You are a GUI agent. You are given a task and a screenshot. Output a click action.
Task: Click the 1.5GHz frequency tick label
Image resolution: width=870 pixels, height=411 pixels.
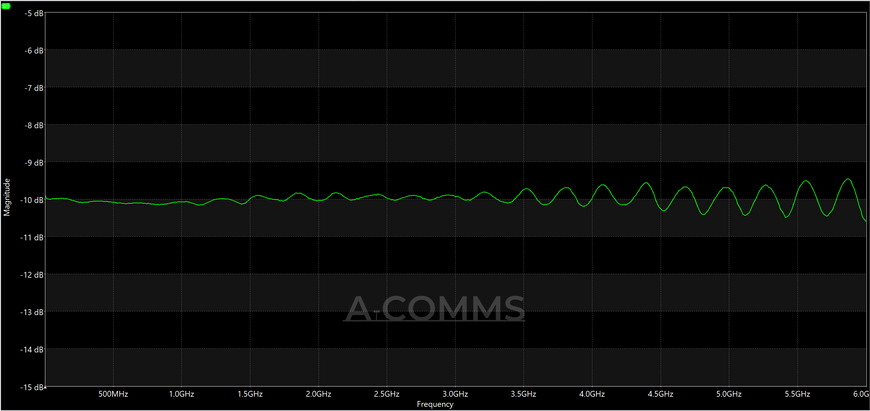point(250,394)
